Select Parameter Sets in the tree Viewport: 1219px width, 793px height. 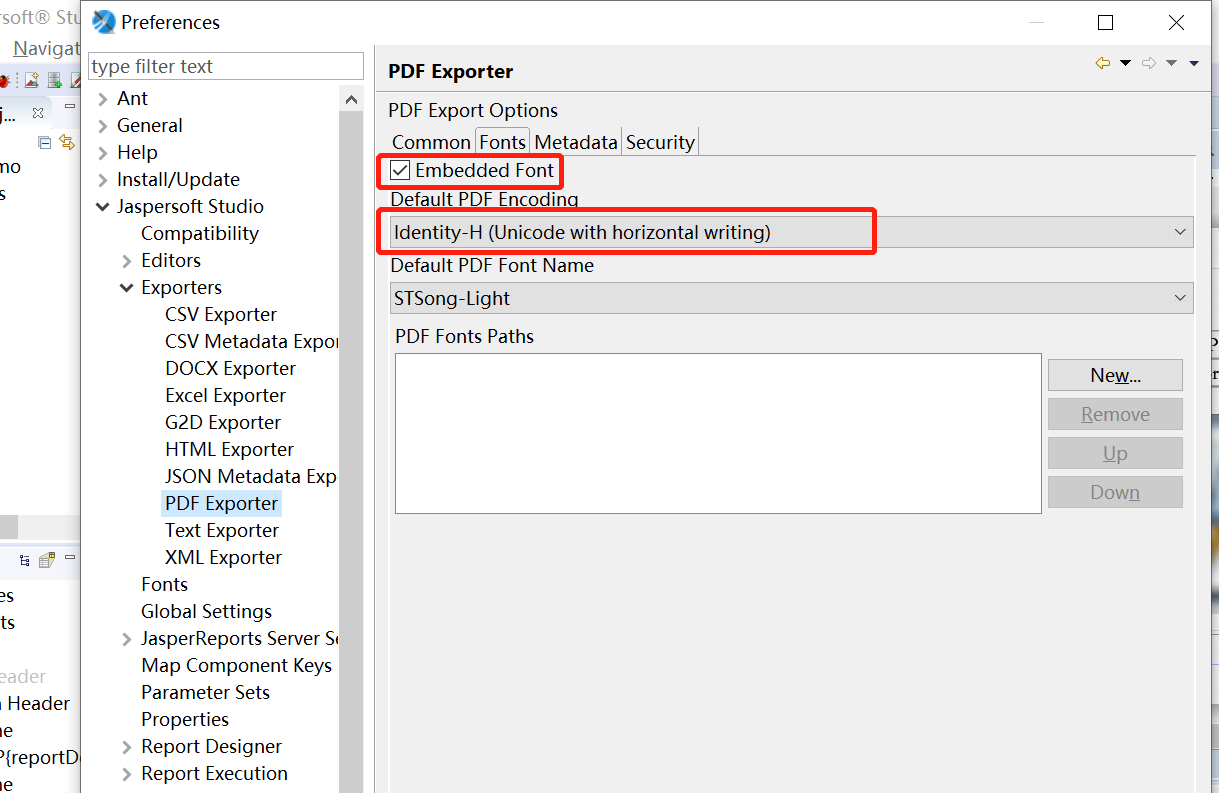tap(205, 693)
